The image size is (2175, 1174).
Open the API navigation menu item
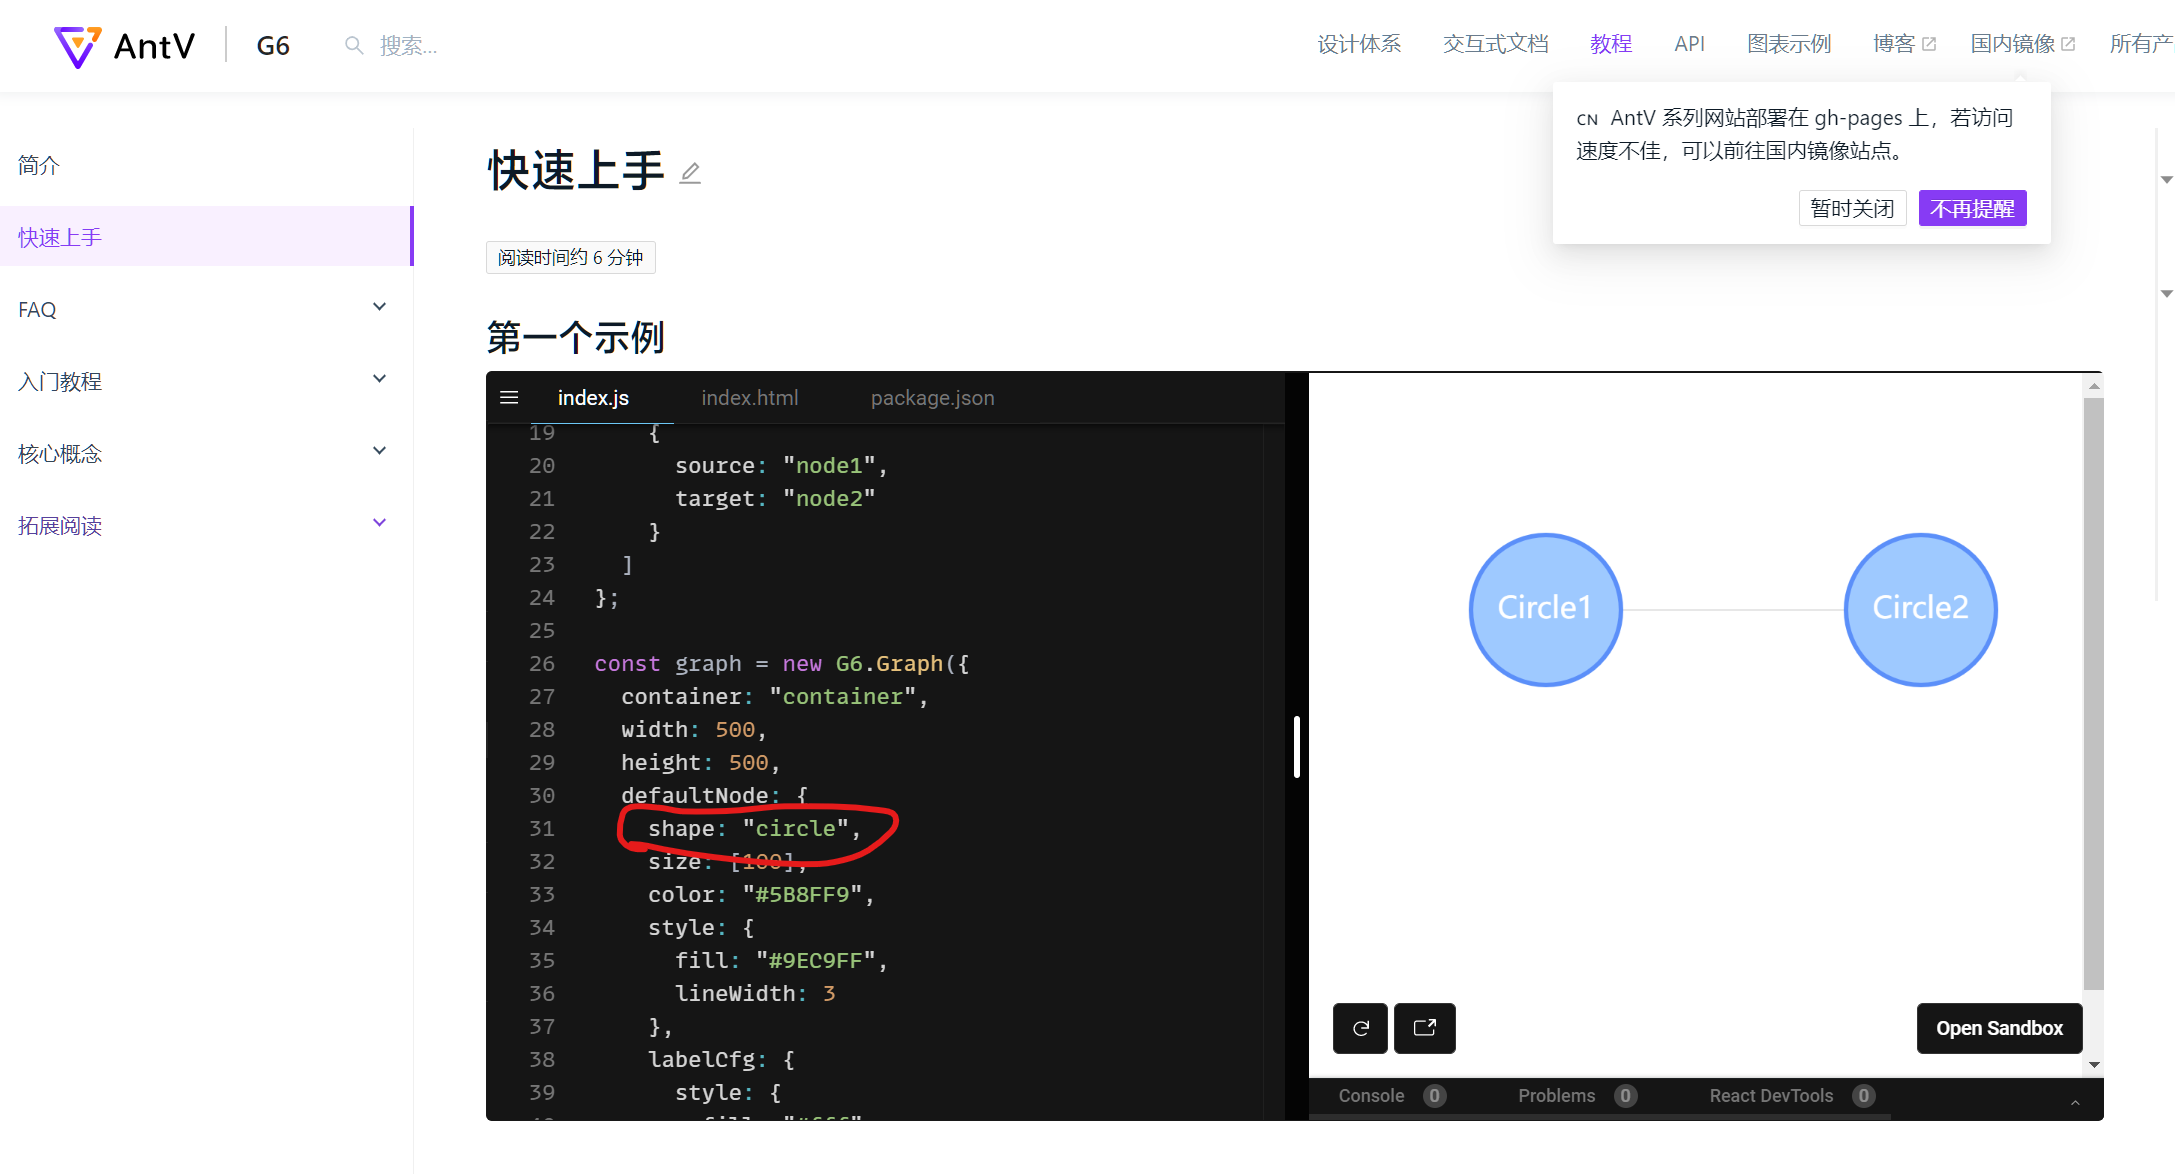point(1689,43)
